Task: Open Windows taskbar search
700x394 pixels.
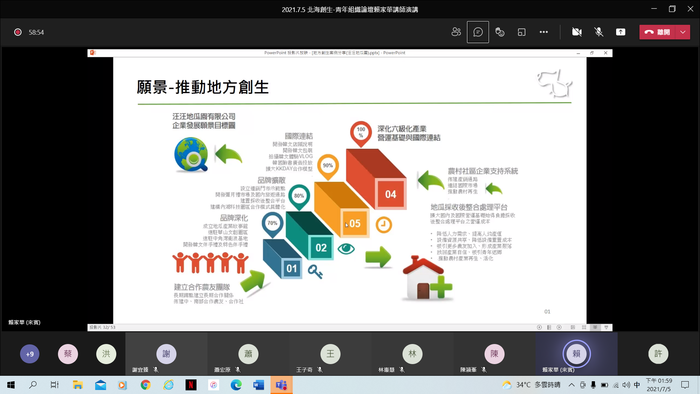Action: (33, 385)
